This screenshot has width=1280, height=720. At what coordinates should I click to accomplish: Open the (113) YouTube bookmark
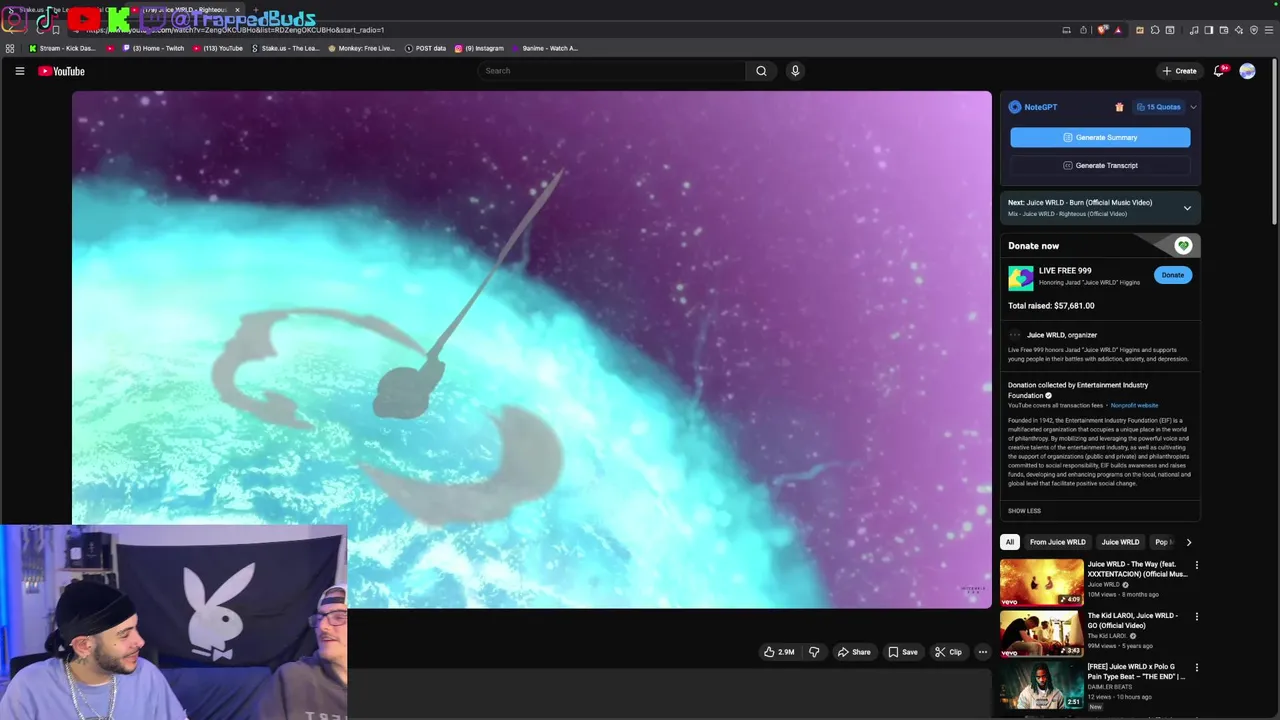coord(218,48)
